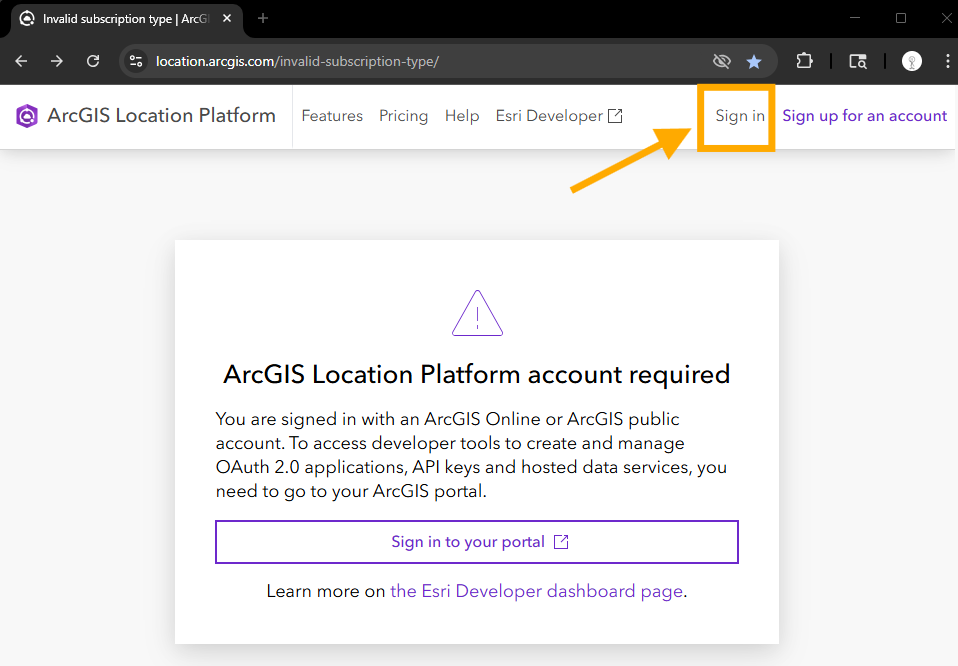Open Chrome three-dot menu

point(947,61)
